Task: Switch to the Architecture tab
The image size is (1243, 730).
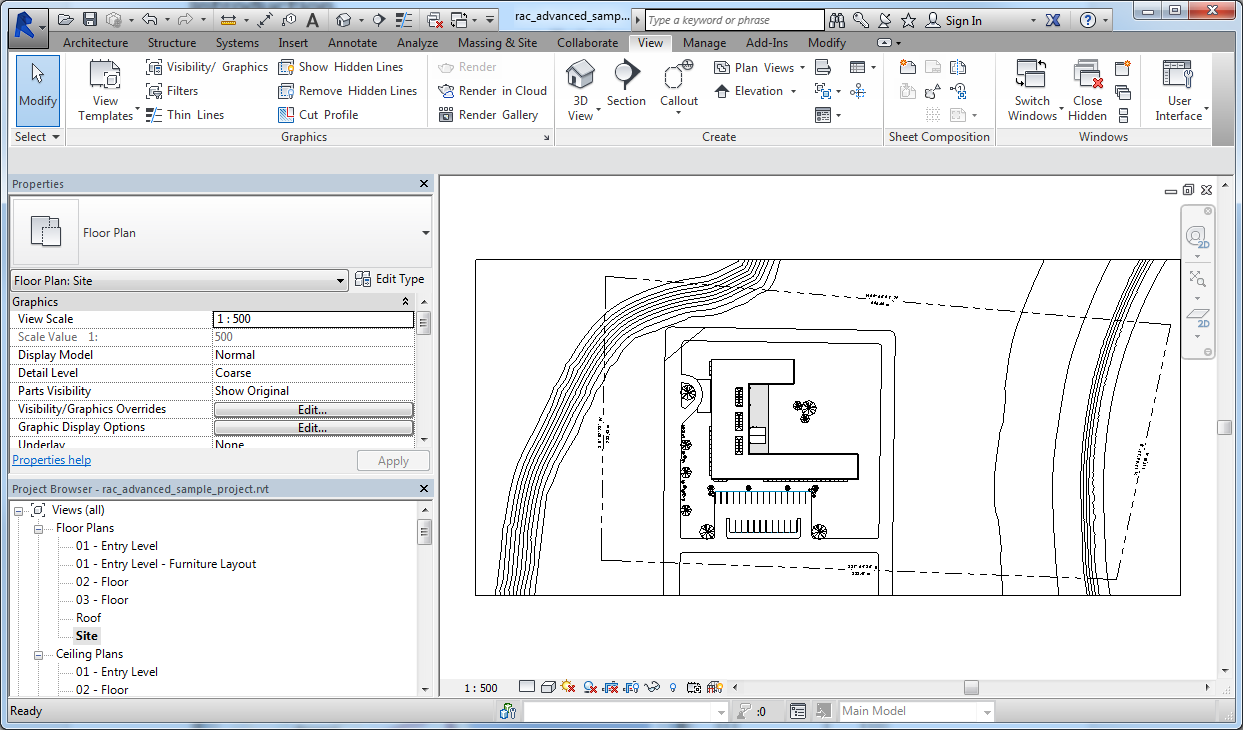Action: [x=96, y=43]
